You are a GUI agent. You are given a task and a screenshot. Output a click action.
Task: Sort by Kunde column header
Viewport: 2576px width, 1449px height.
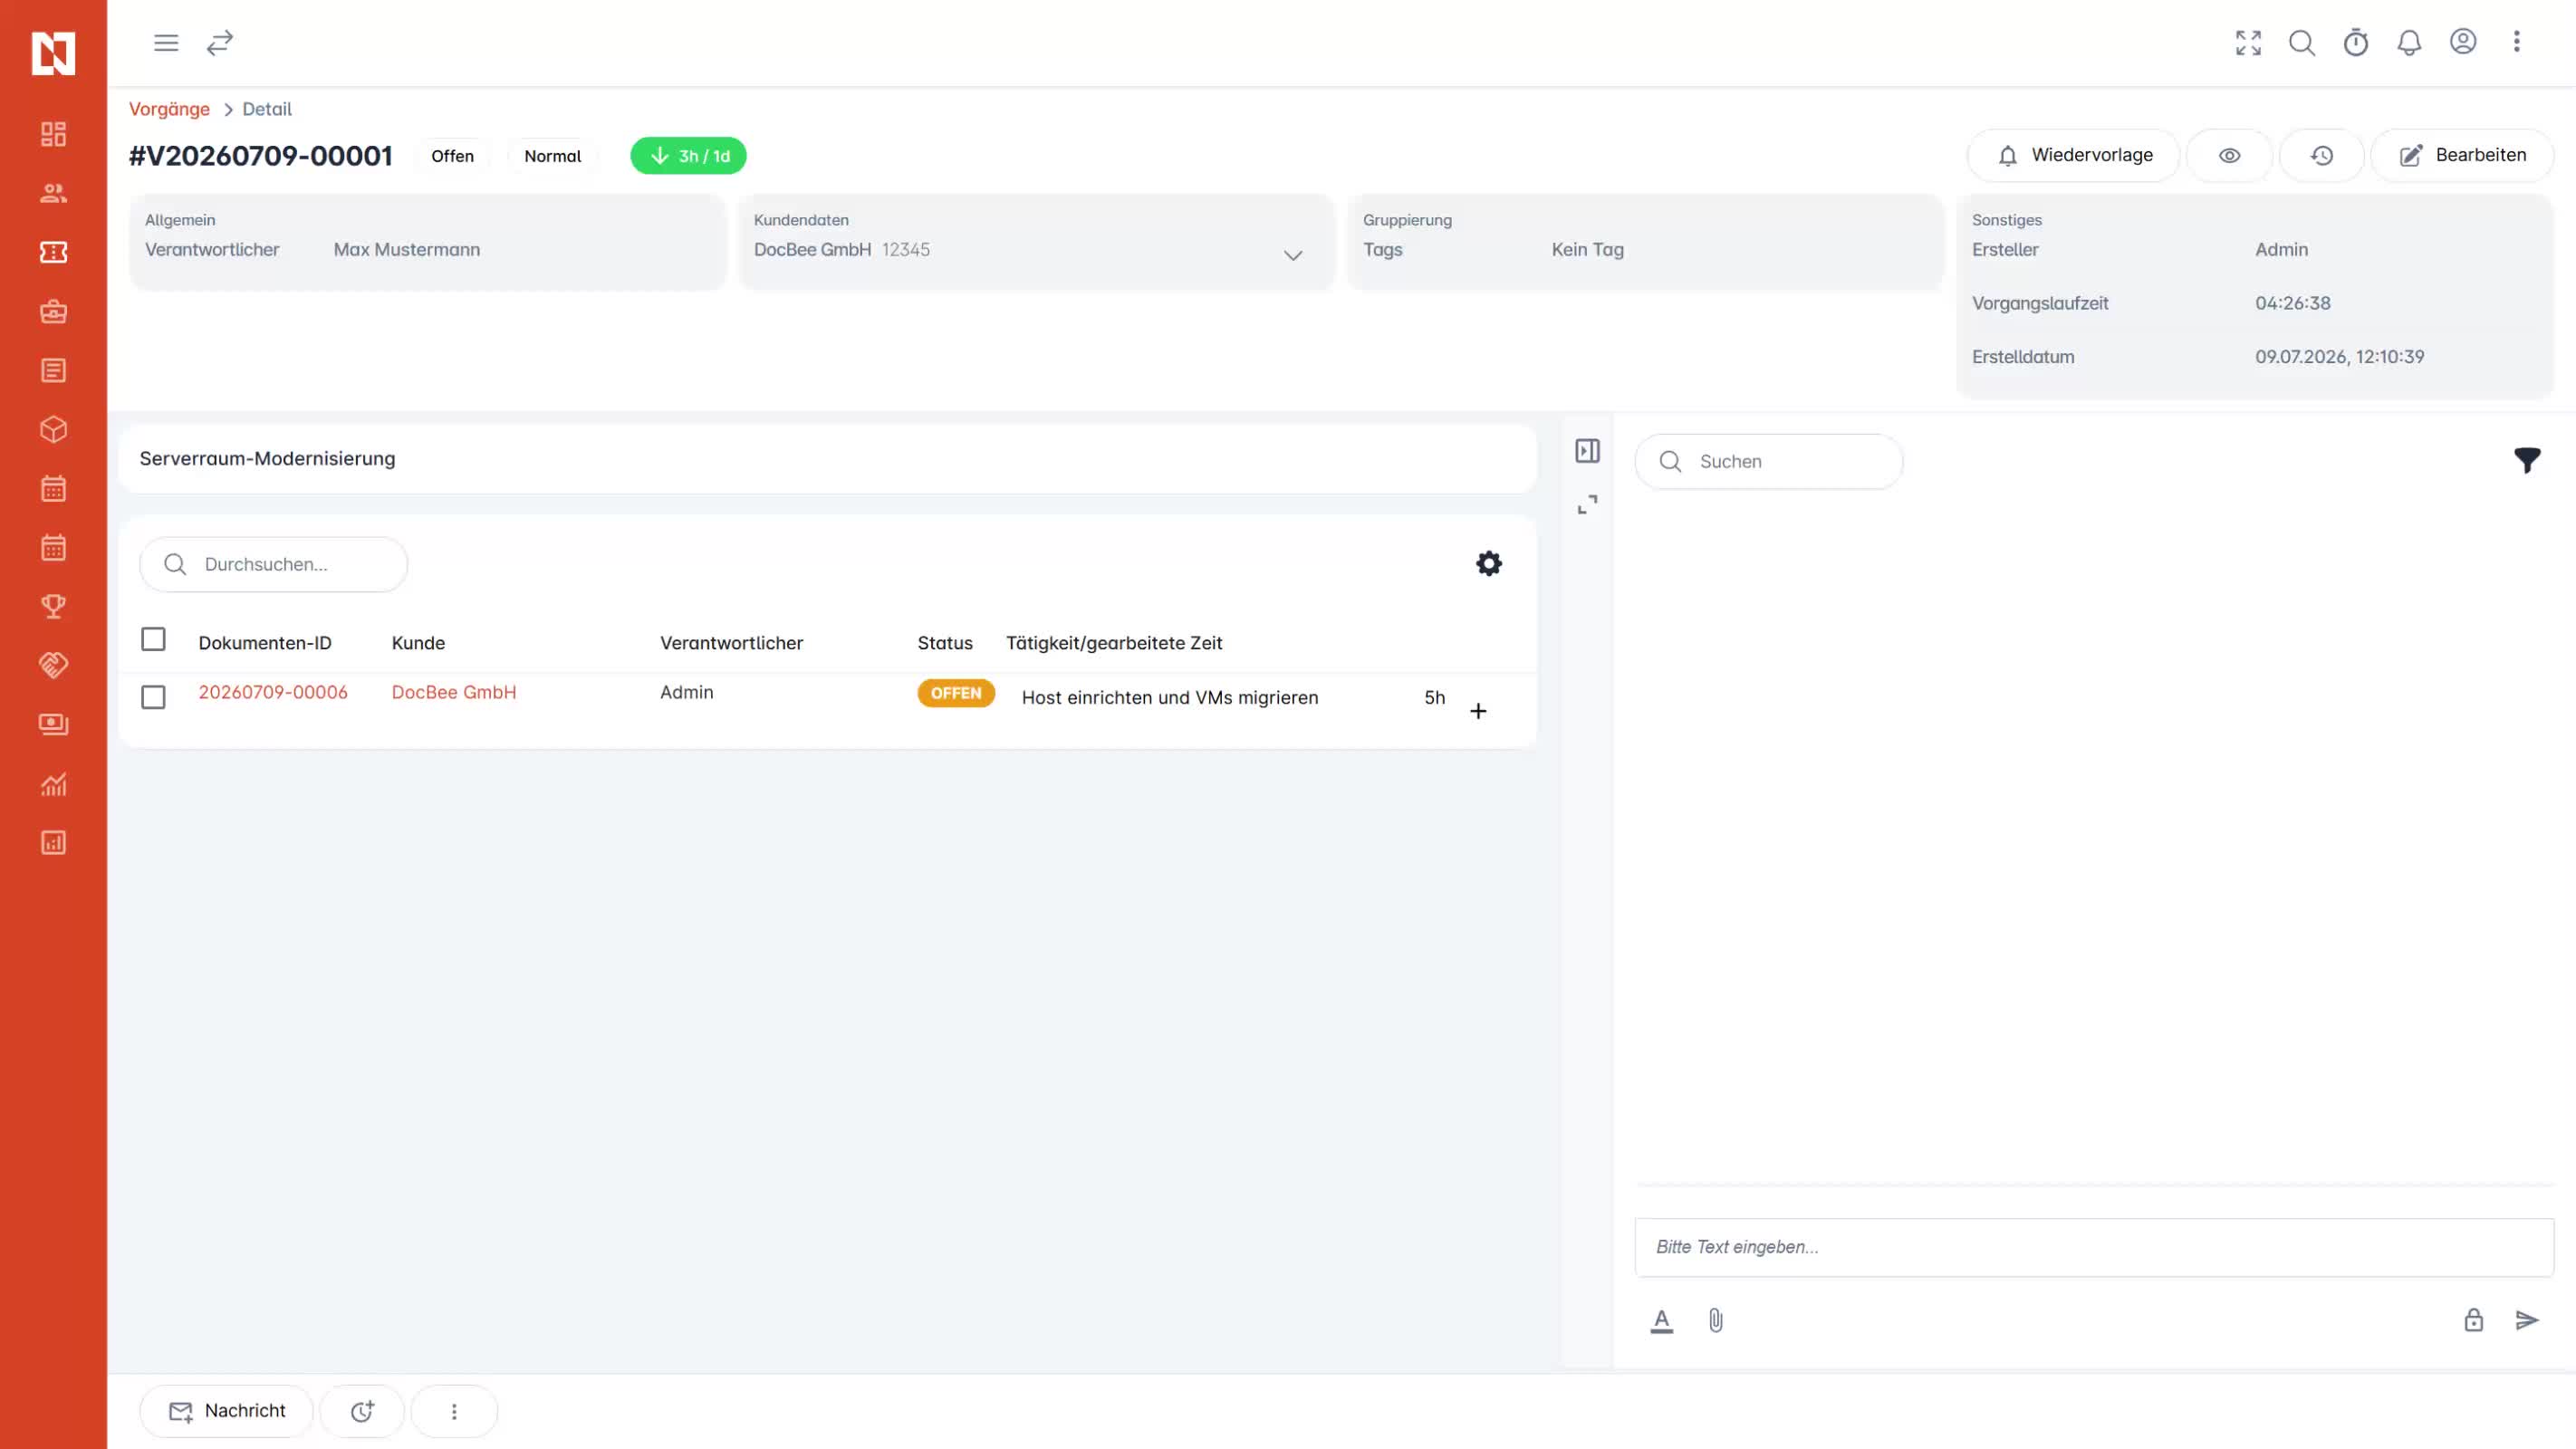click(418, 643)
